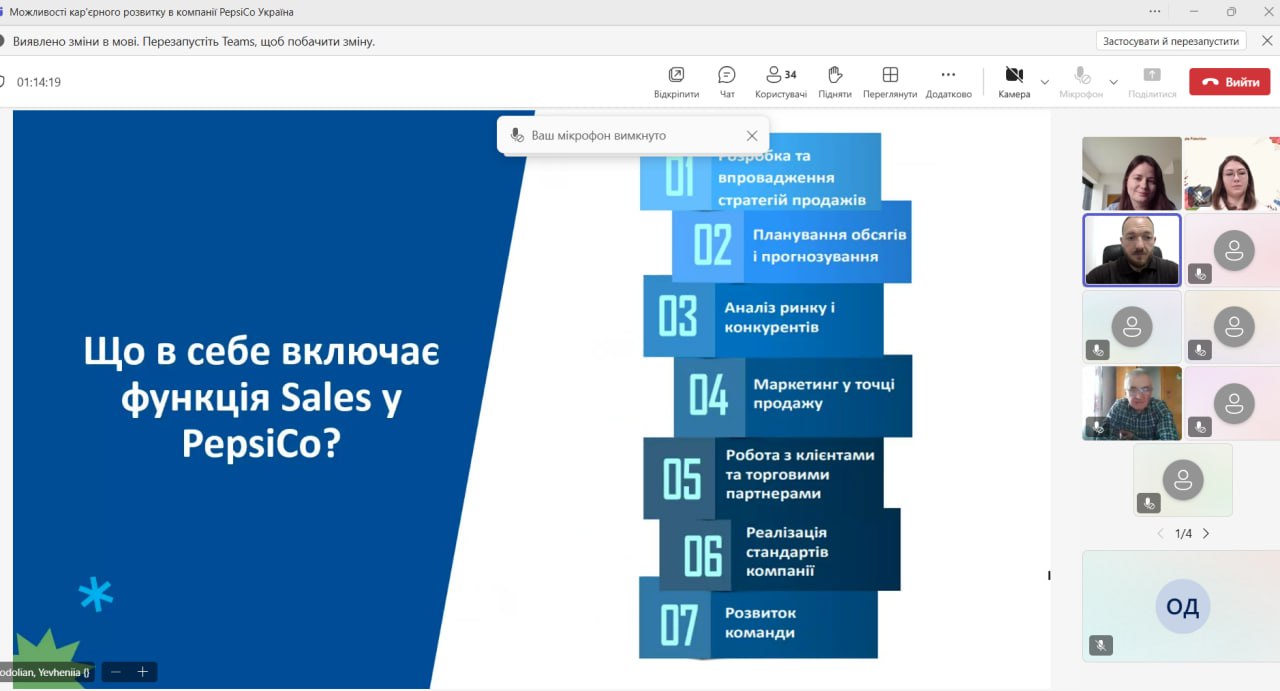Dismiss the microphone muted notification

click(x=752, y=136)
